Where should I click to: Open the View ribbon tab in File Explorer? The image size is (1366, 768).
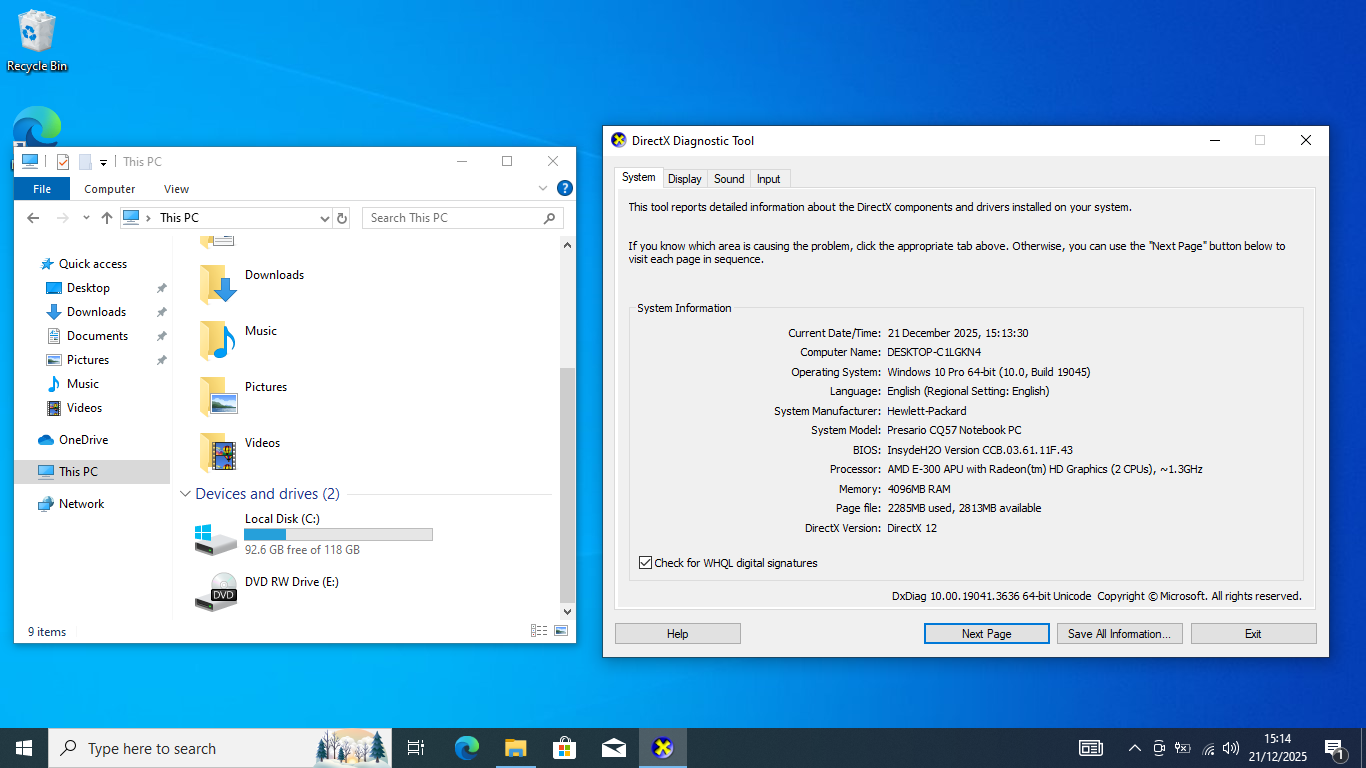pos(176,189)
